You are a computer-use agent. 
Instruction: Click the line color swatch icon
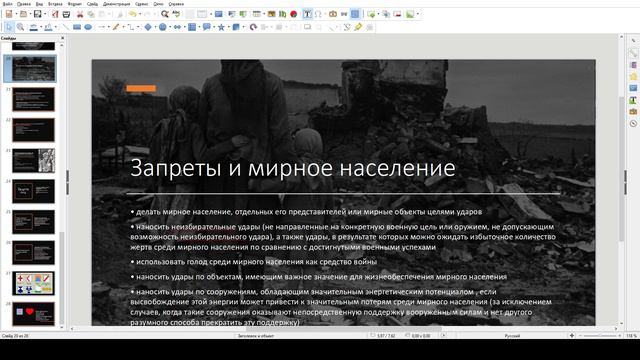click(x=33, y=27)
